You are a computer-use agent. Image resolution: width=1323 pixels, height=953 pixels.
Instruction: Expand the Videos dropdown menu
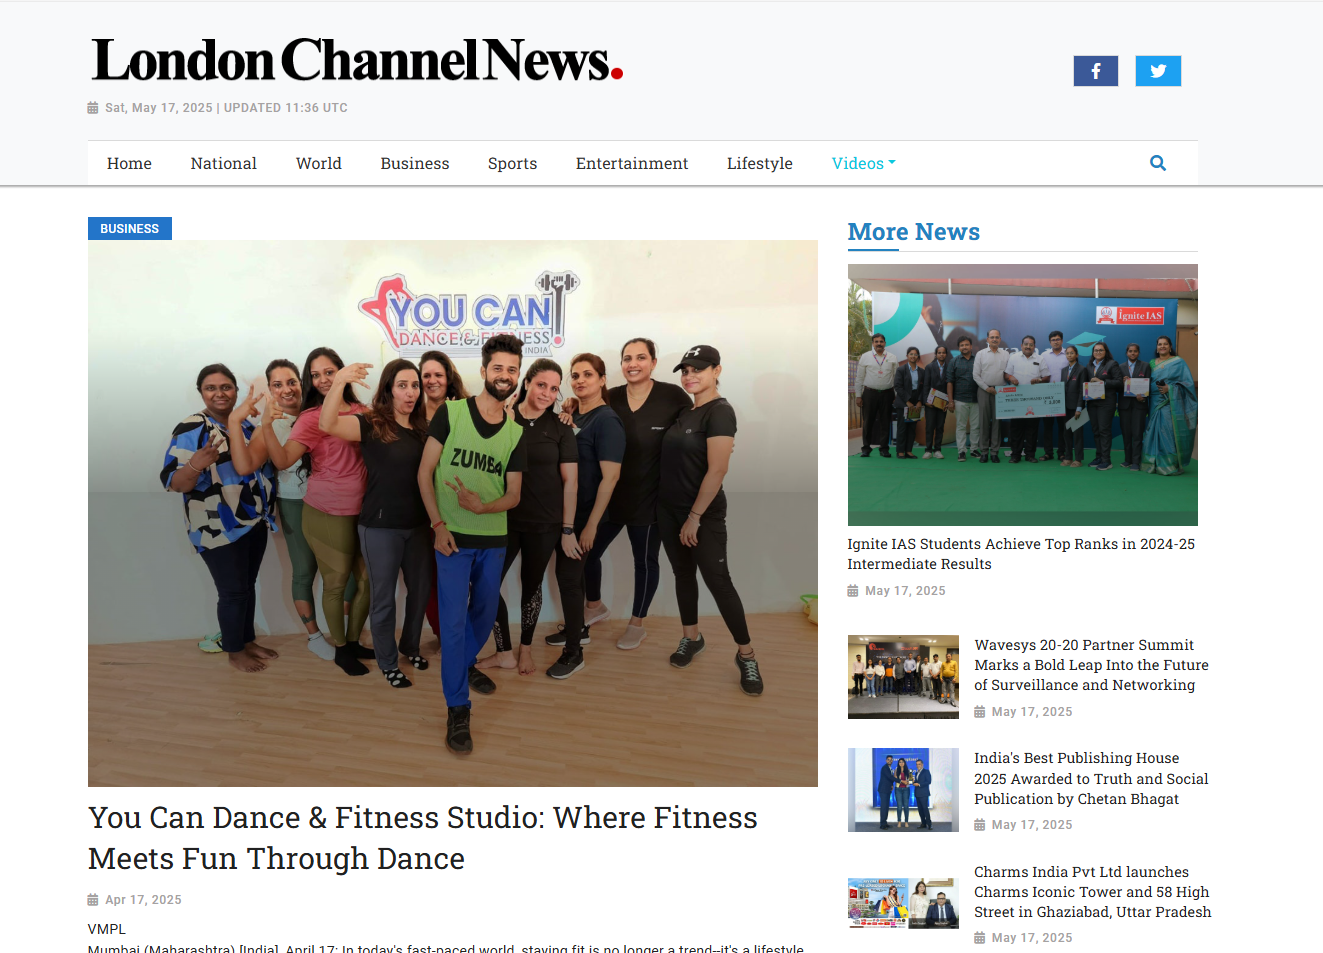(x=863, y=163)
